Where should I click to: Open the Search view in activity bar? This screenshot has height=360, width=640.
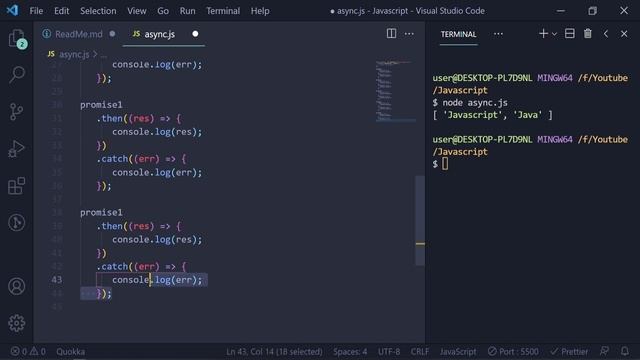pos(17,75)
